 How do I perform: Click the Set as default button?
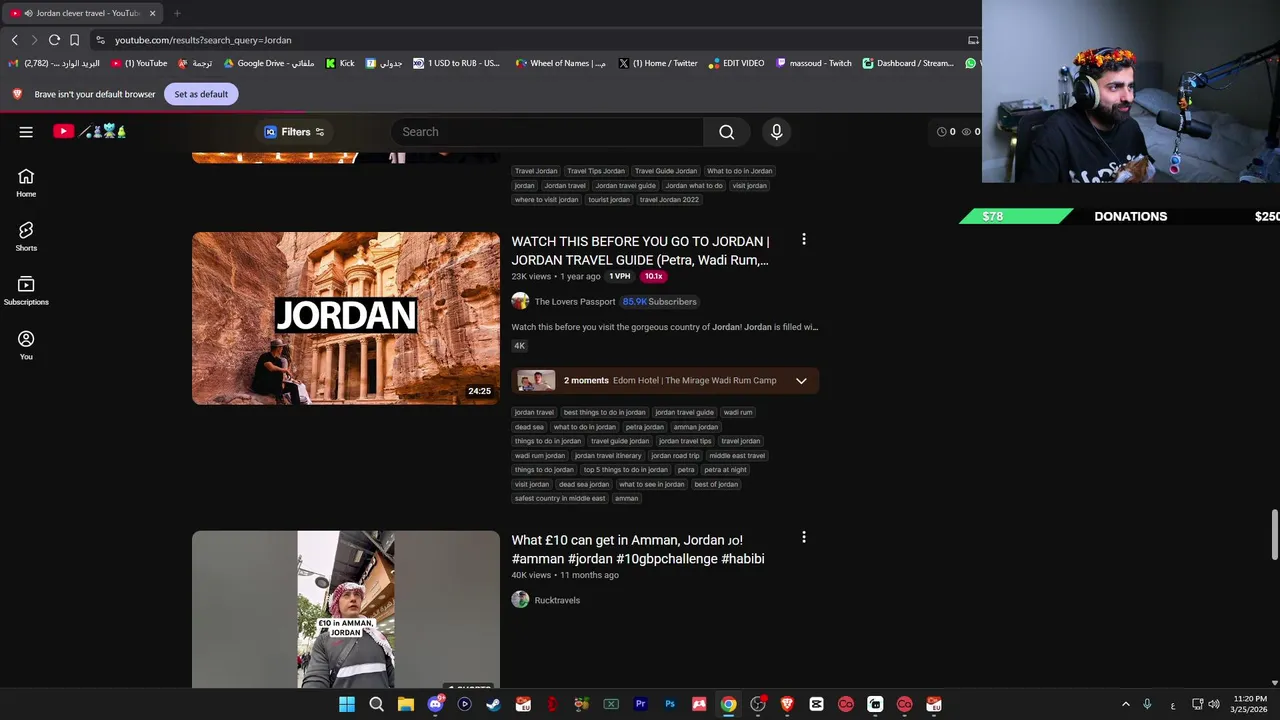(201, 94)
